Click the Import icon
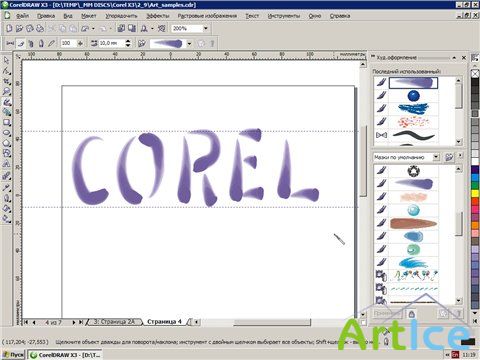Screen dimensions: 480x360 121,29
